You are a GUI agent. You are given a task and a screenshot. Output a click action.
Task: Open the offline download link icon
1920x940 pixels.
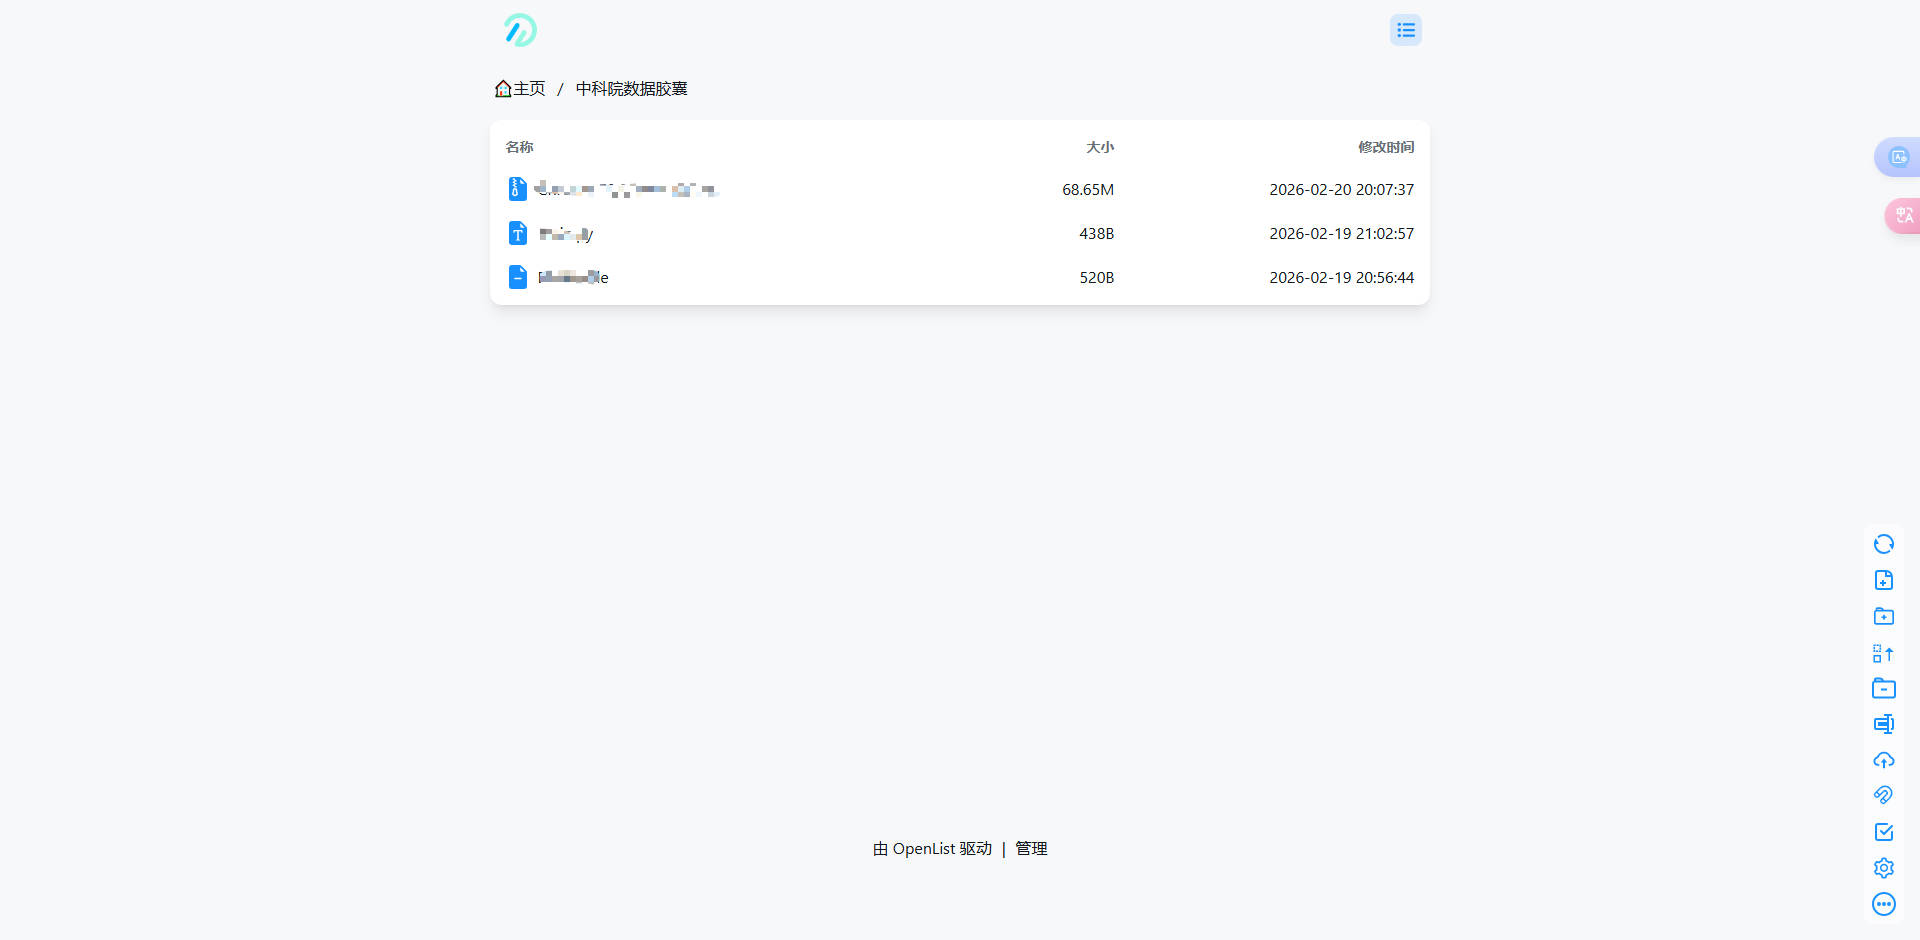pos(1883,795)
